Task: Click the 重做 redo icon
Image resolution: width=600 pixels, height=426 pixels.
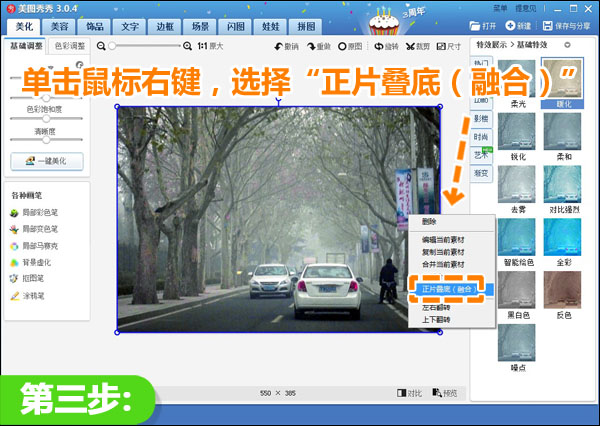Action: pos(311,47)
